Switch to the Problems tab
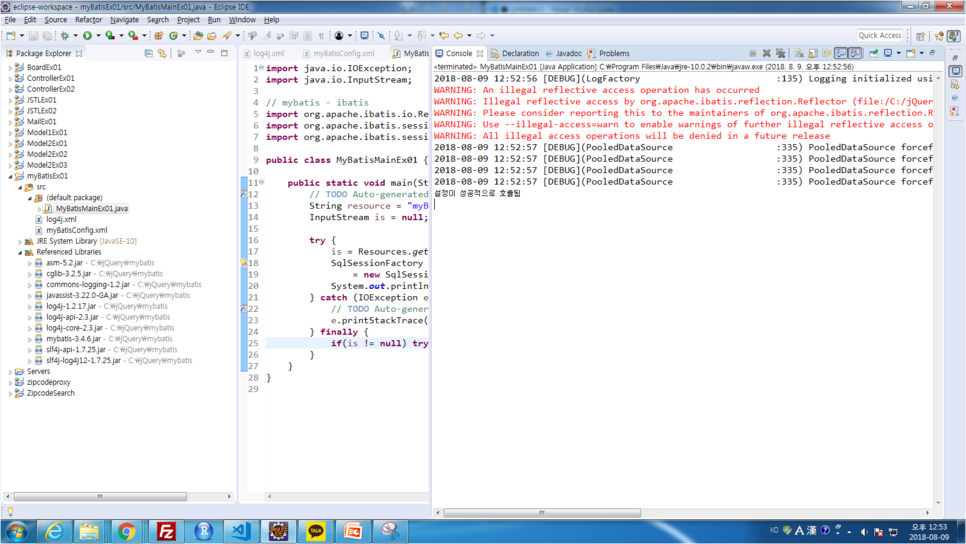Screen dimensions: 966x544 pyautogui.click(x=609, y=54)
